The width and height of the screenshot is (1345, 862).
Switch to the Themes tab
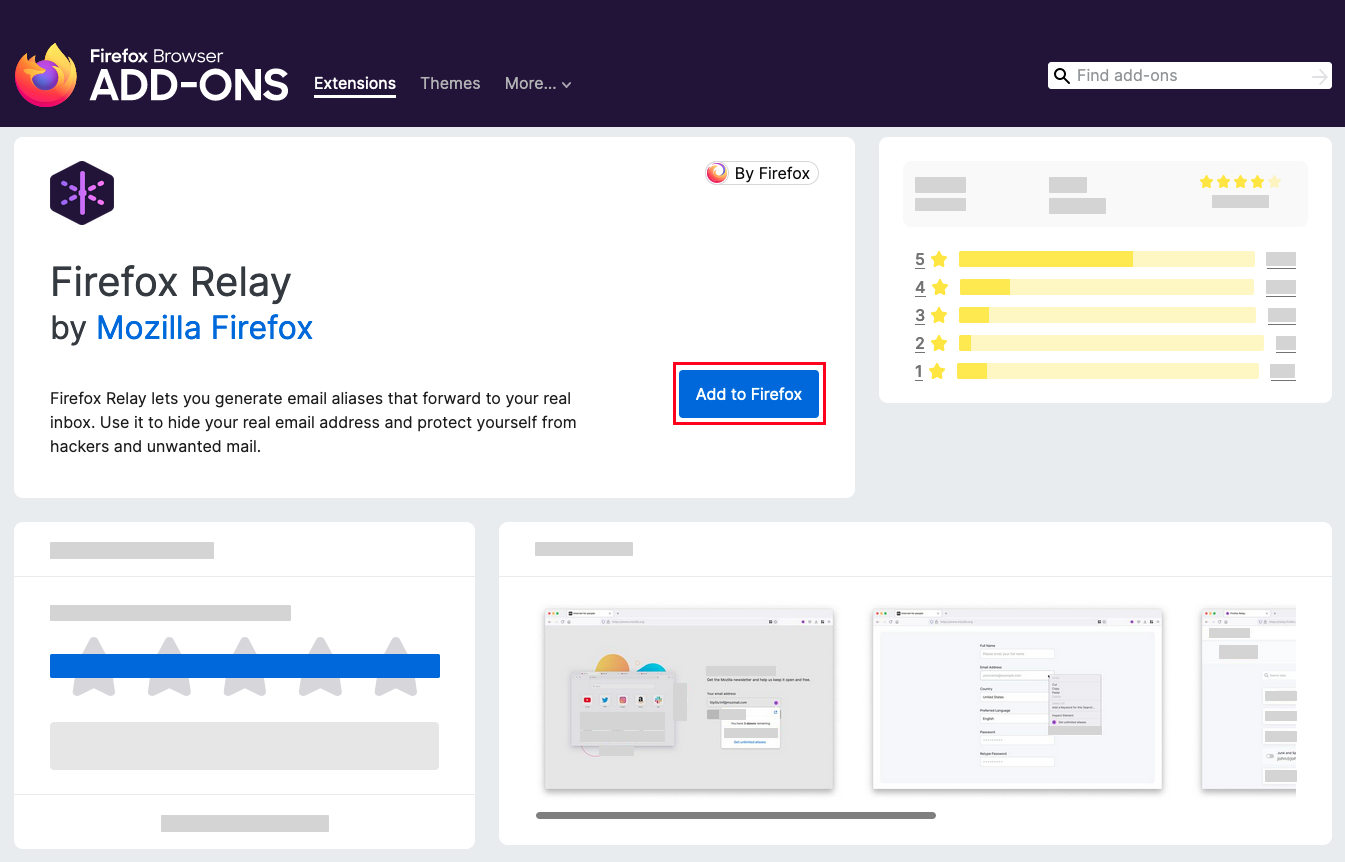pyautogui.click(x=450, y=84)
